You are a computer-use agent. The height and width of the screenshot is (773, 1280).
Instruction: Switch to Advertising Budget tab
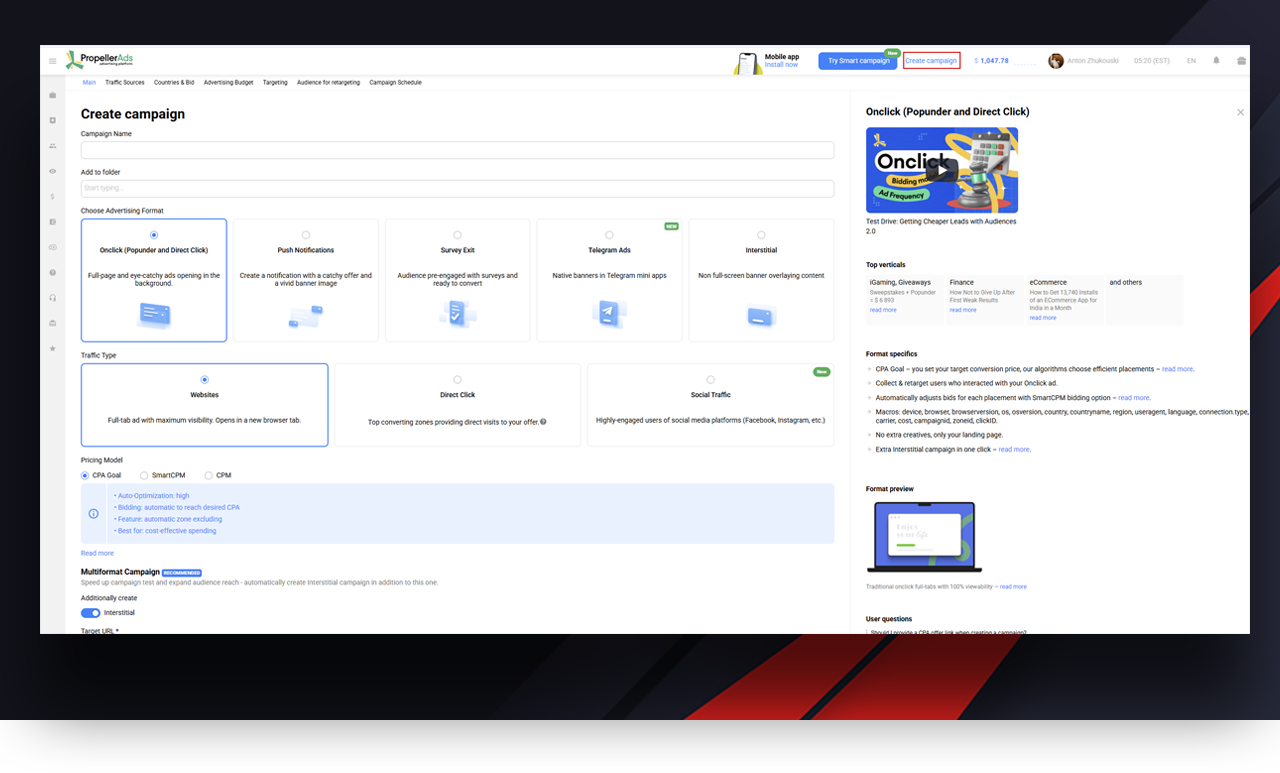click(x=228, y=83)
